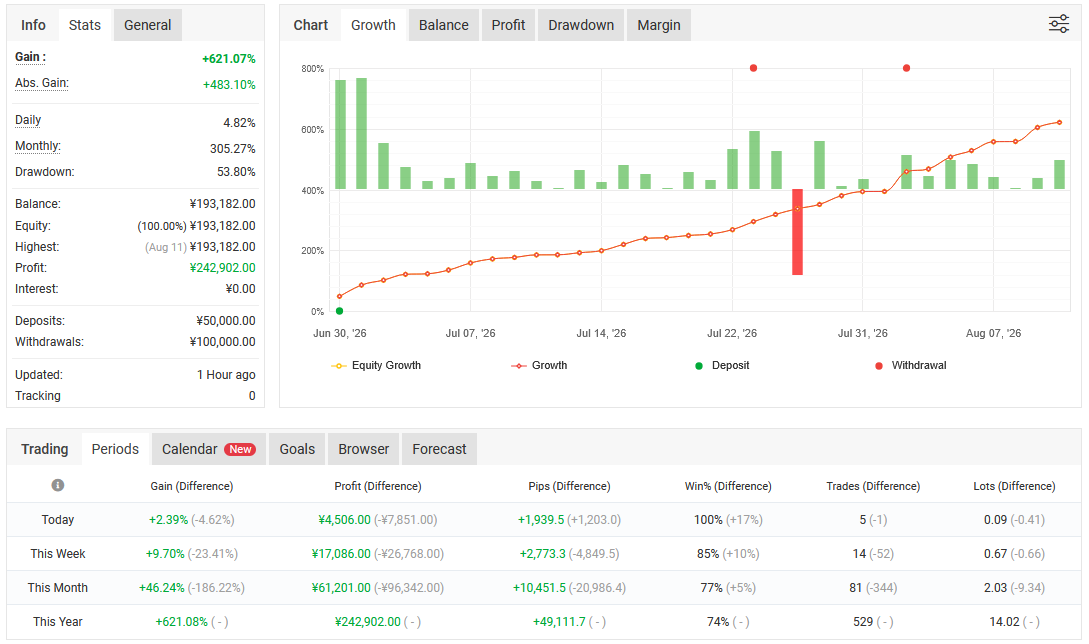The height and width of the screenshot is (644, 1089).
Task: Switch to the Stats tab
Action: click(85, 25)
